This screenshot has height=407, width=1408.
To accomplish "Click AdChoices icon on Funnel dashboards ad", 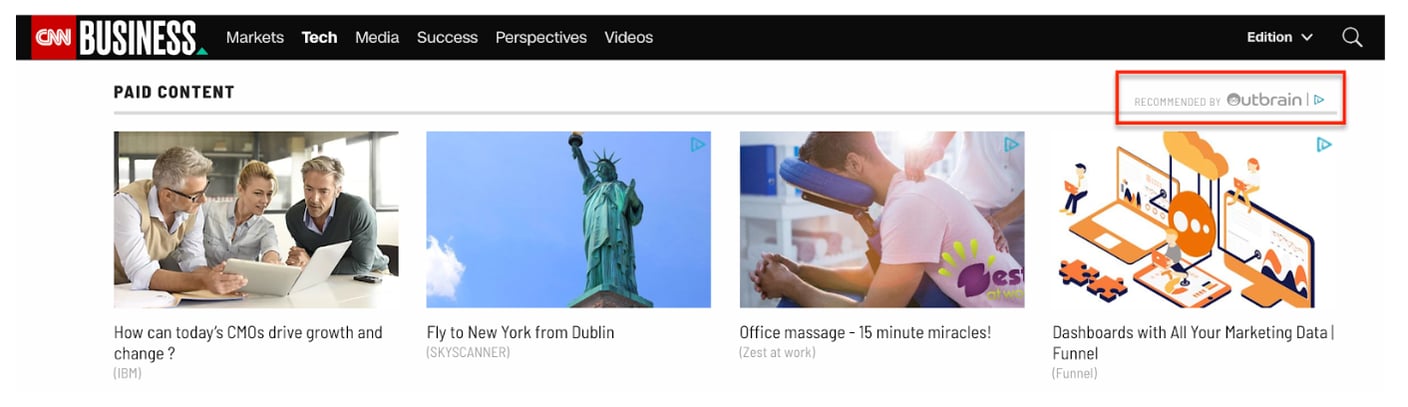I will coord(1324,145).
